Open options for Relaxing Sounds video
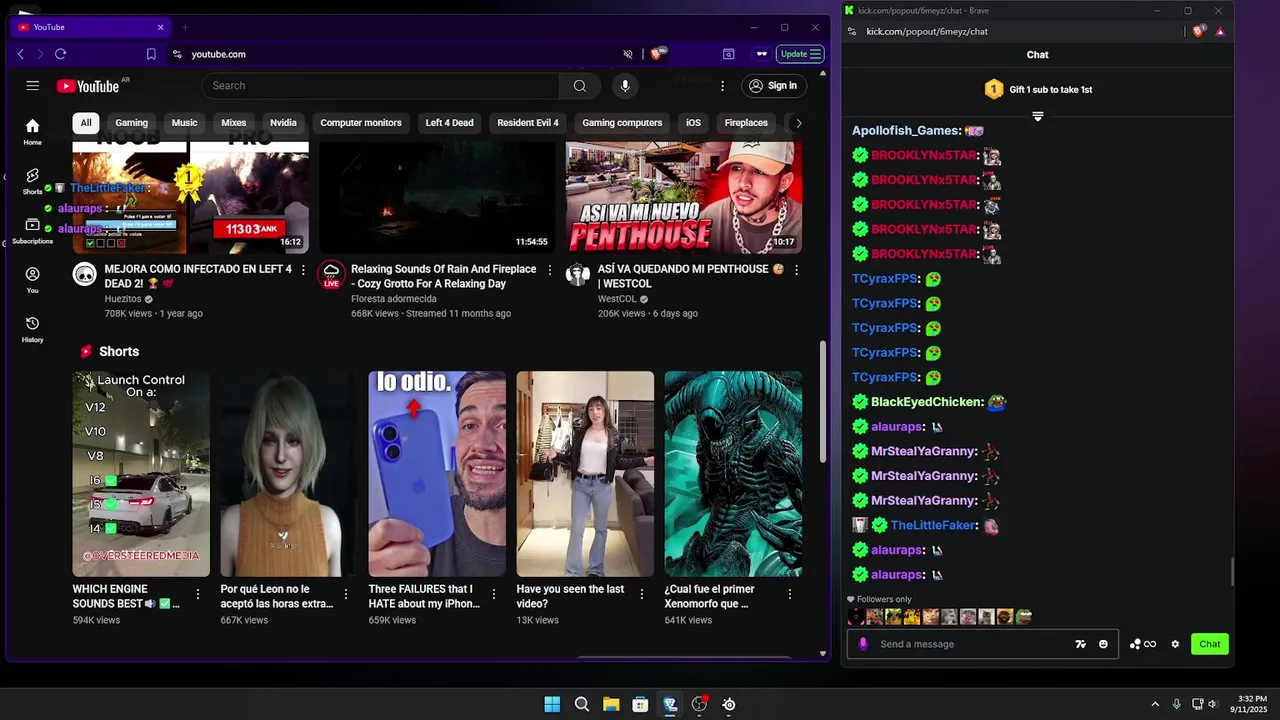Image resolution: width=1280 pixels, height=720 pixels. tap(550, 270)
